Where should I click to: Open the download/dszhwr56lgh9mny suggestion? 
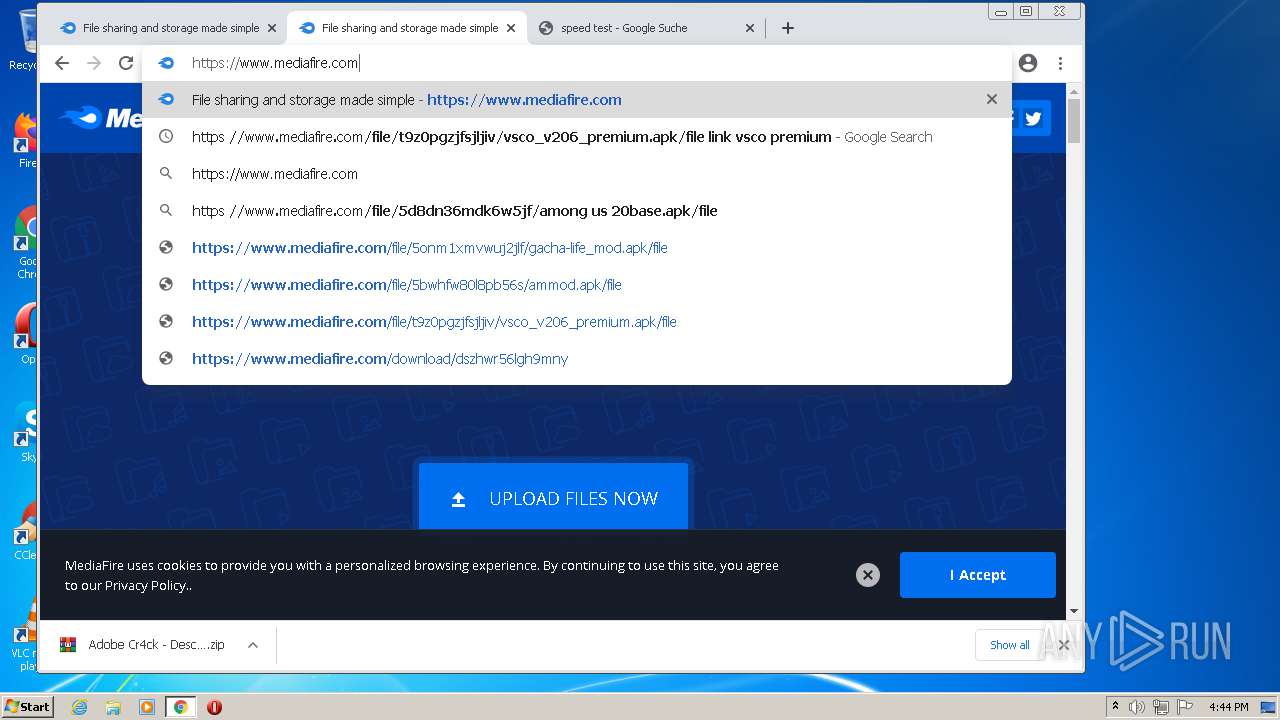click(577, 359)
